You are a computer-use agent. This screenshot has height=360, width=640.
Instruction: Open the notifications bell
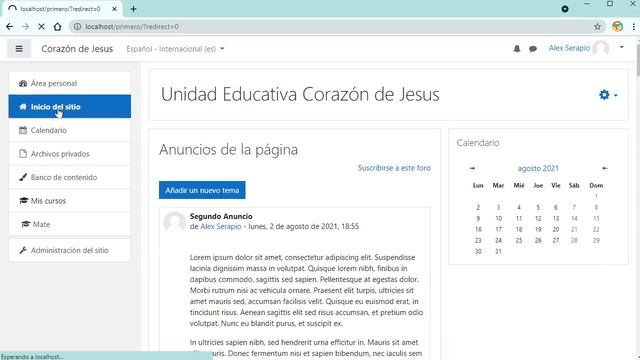pyautogui.click(x=517, y=49)
